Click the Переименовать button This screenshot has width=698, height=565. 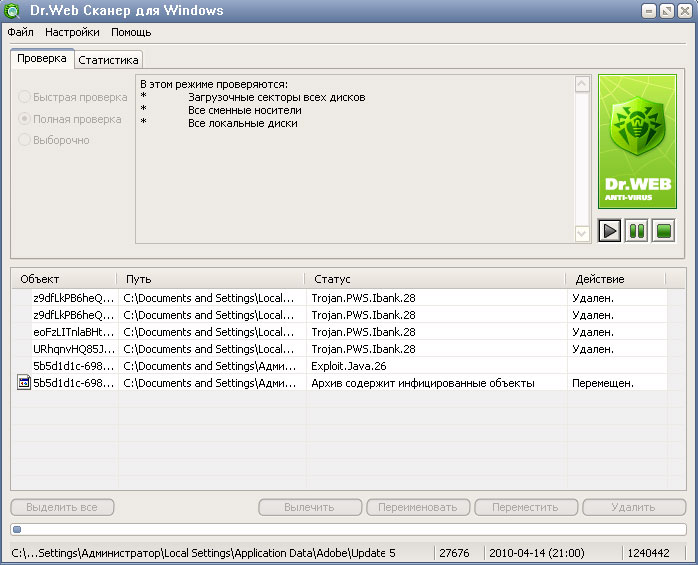(418, 507)
